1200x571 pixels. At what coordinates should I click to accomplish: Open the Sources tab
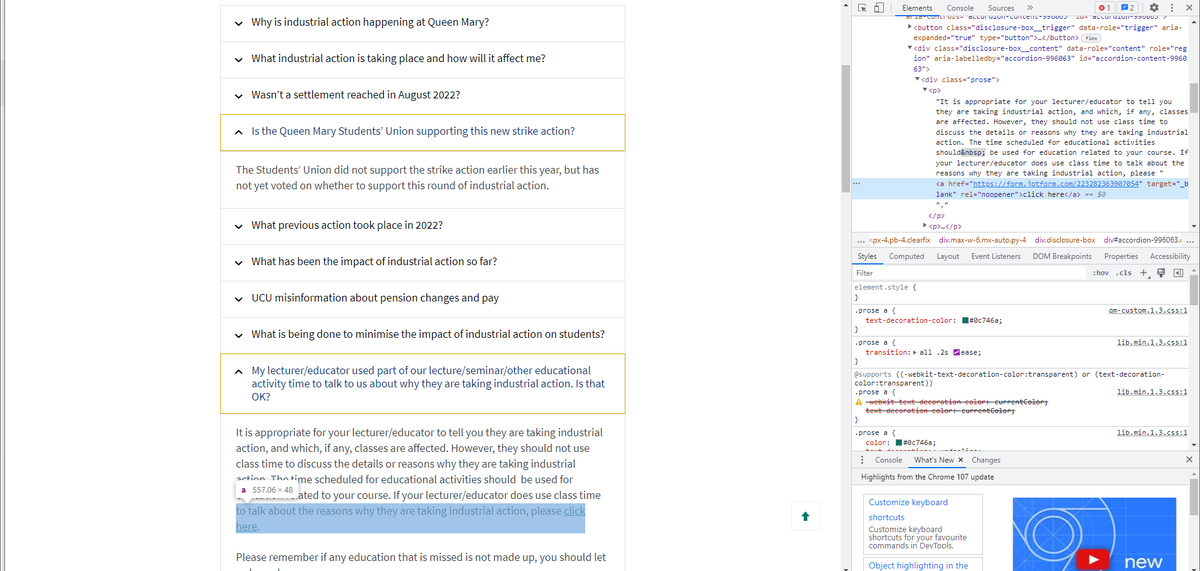pyautogui.click(x=1000, y=8)
